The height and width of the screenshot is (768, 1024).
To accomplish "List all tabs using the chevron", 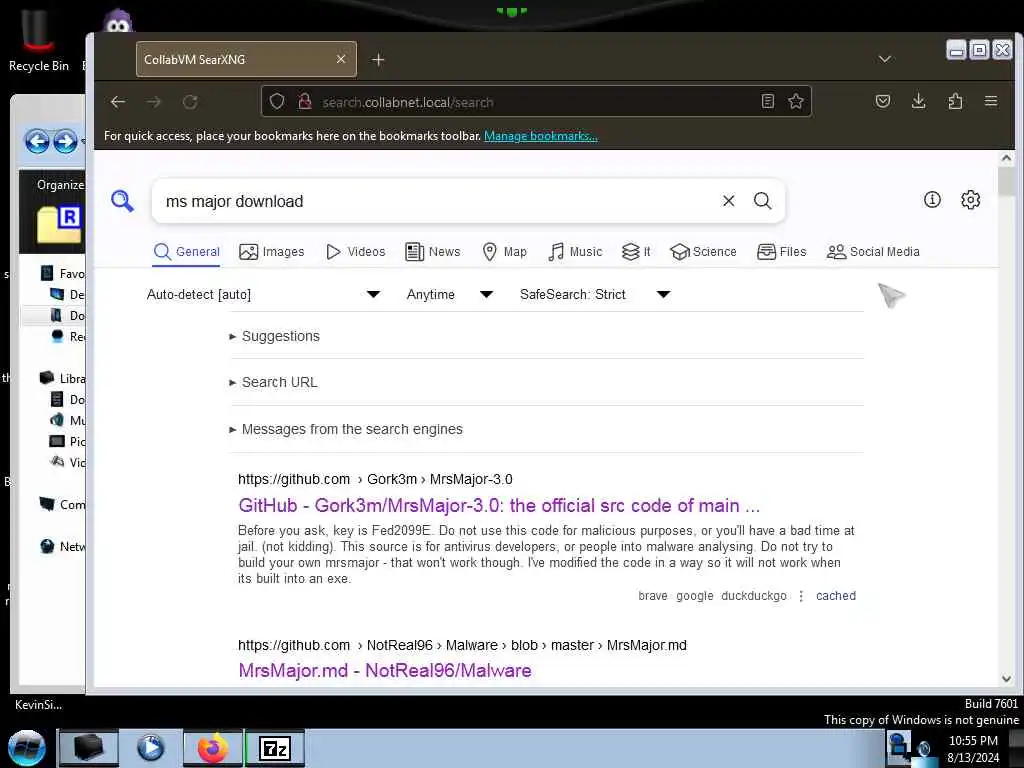I will [x=885, y=59].
